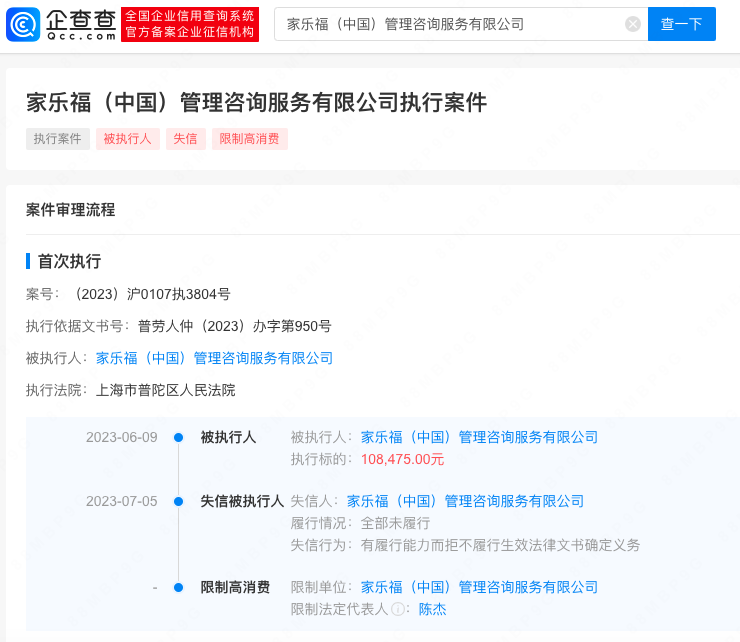The height and width of the screenshot is (642, 740).
Task: Click the page title 家乐福(中国)管理咨询服务有限公司执行案件
Action: [256, 102]
